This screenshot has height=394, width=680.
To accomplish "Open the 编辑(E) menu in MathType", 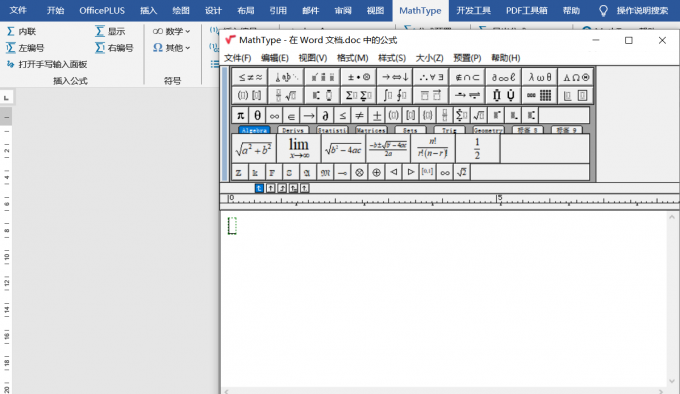I will [275, 58].
